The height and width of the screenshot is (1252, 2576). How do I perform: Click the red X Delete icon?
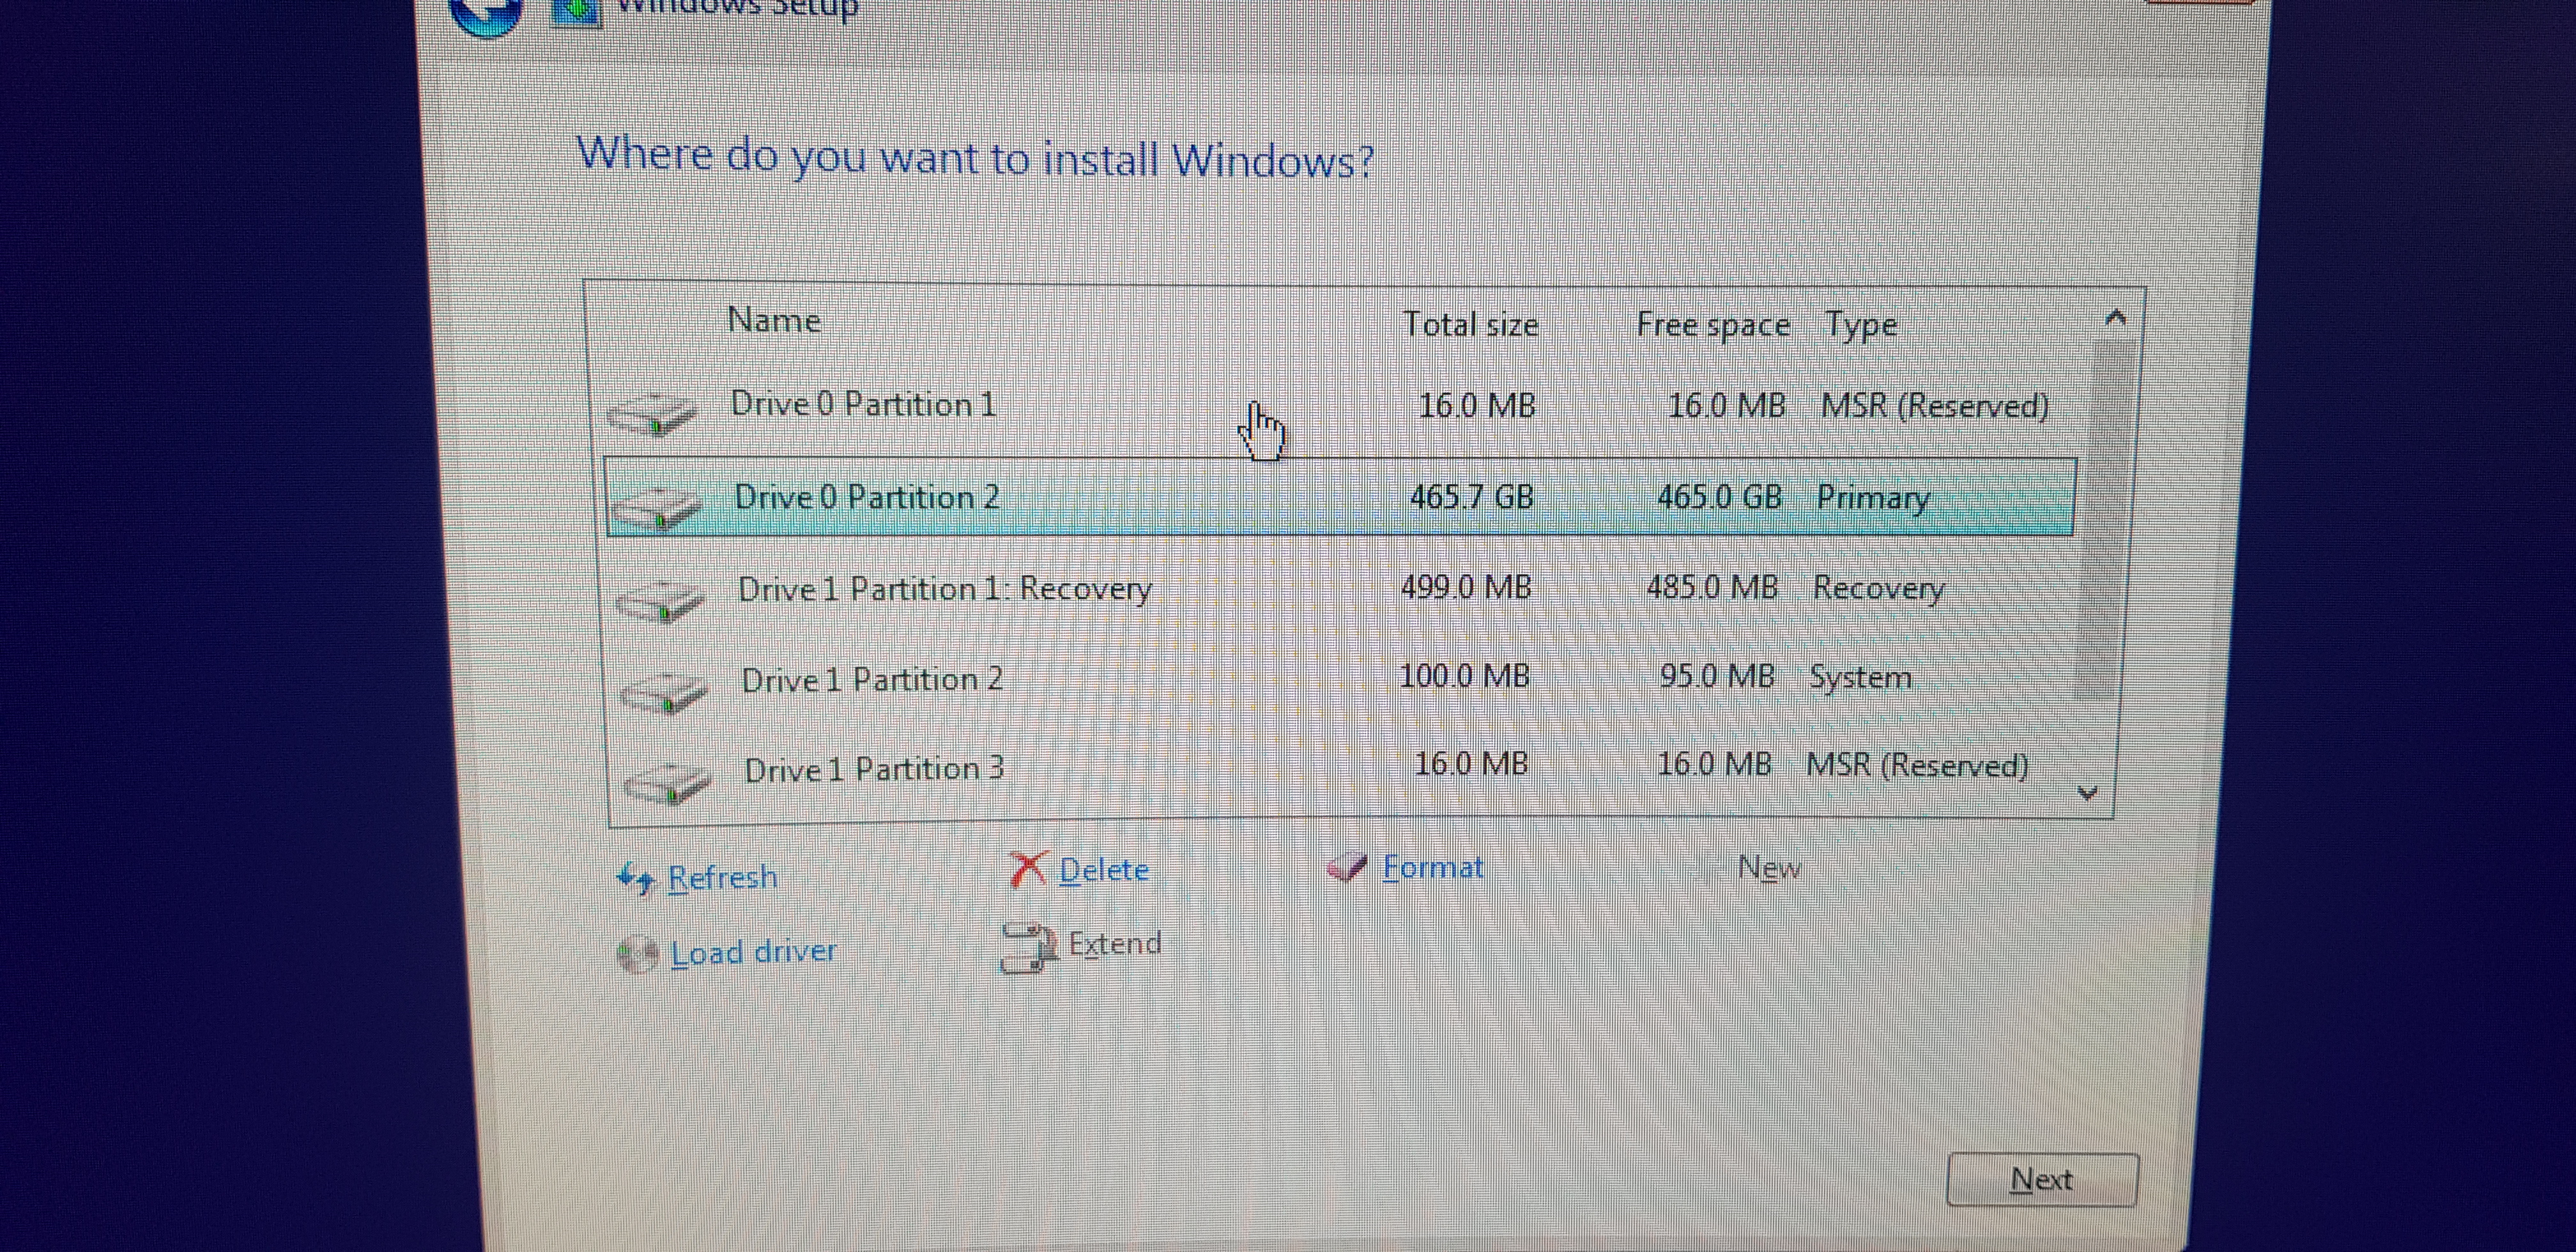click(x=1028, y=870)
